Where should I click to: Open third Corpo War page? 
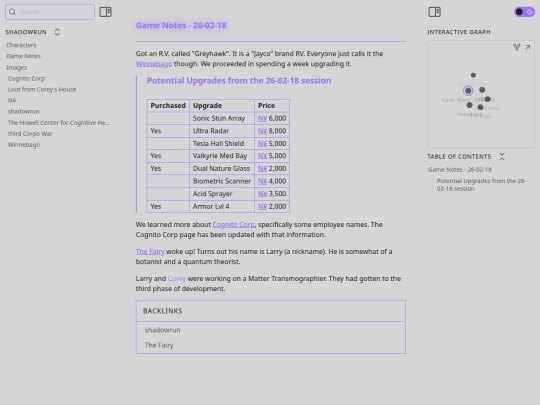30,134
